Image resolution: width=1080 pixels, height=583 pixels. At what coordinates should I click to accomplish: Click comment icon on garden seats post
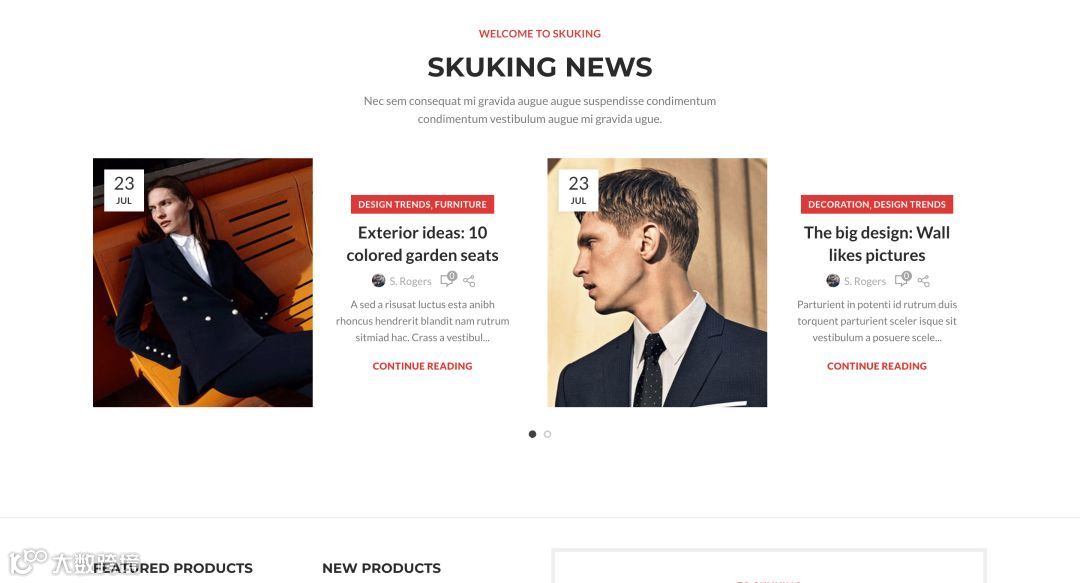(x=448, y=278)
